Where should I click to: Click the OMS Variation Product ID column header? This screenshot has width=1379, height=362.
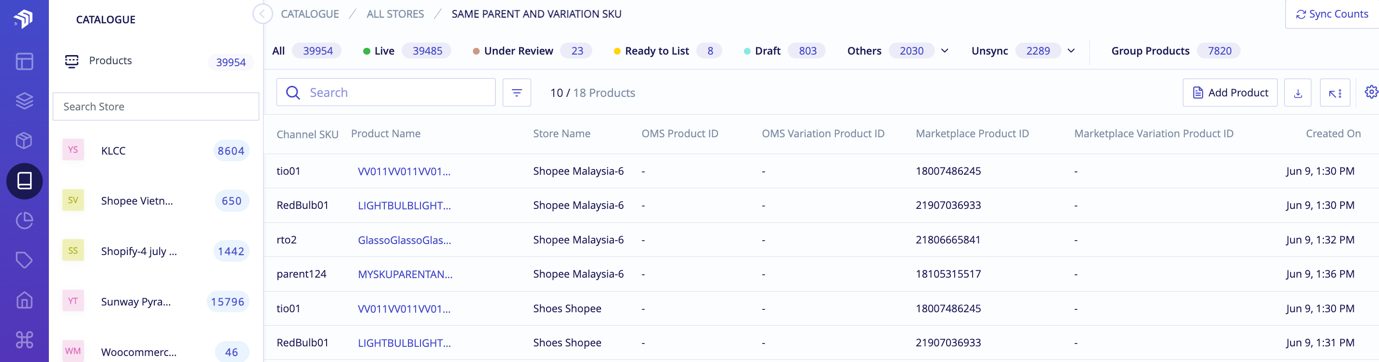pyautogui.click(x=823, y=133)
